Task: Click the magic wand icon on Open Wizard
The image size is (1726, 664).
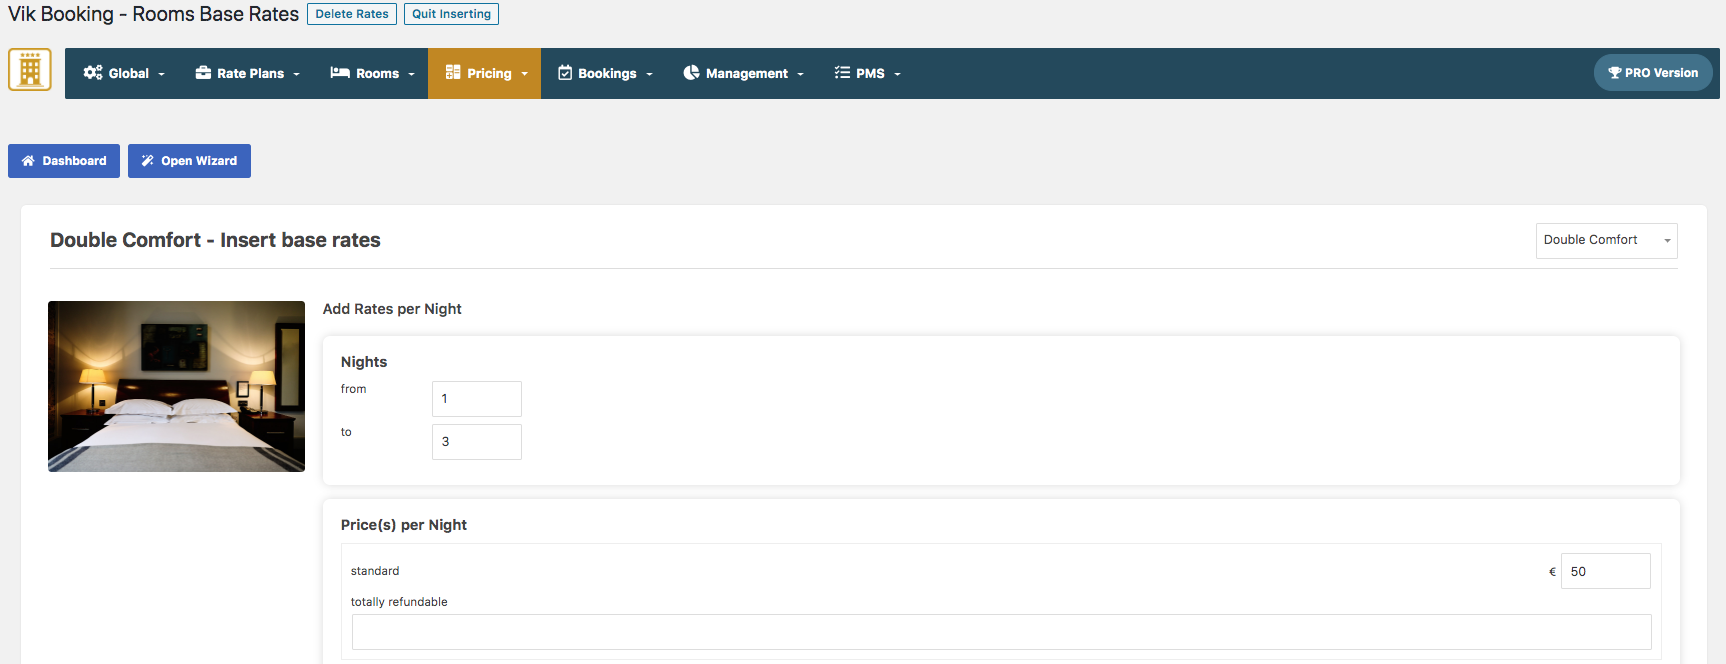Action: point(148,161)
